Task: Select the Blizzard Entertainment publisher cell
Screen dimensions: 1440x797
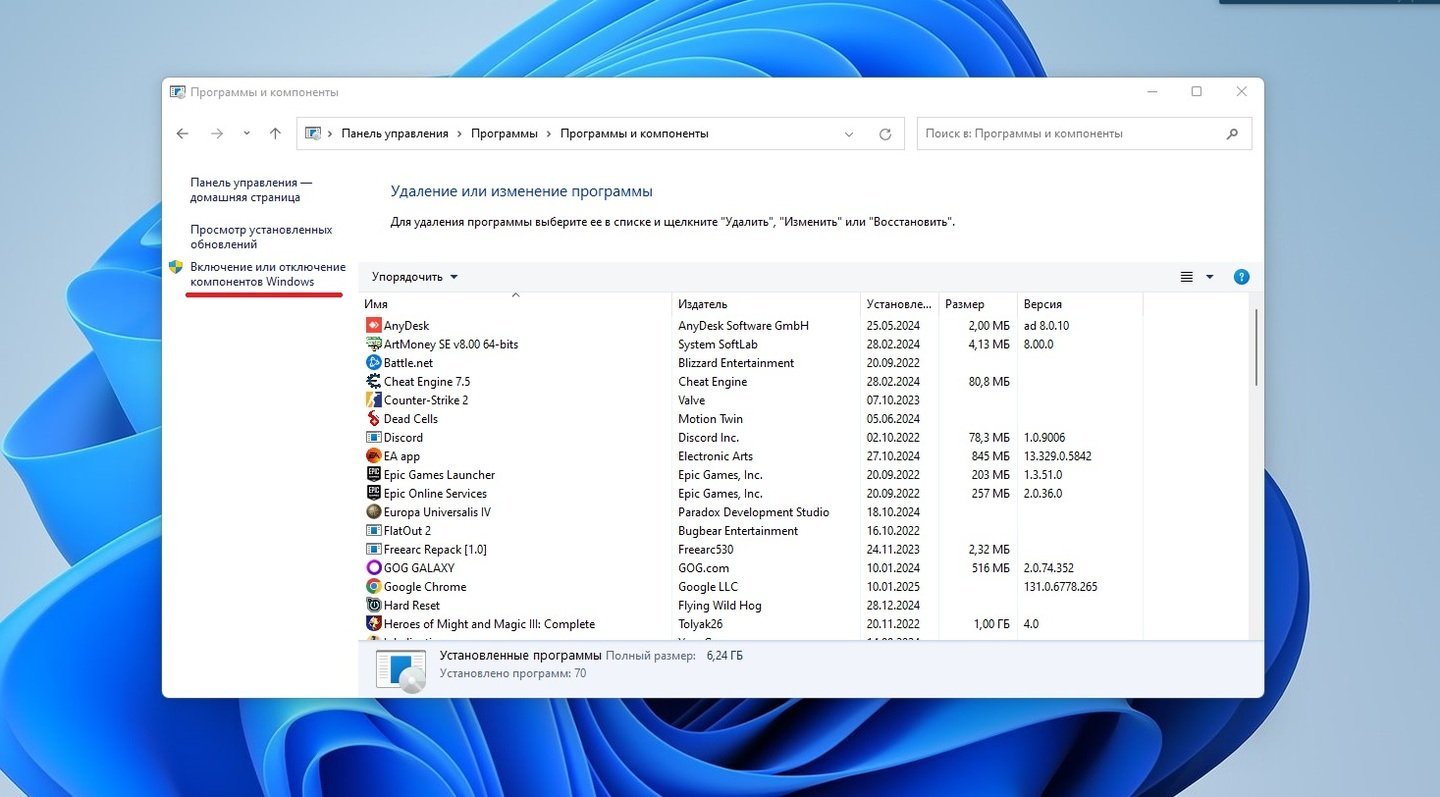Action: coord(736,363)
